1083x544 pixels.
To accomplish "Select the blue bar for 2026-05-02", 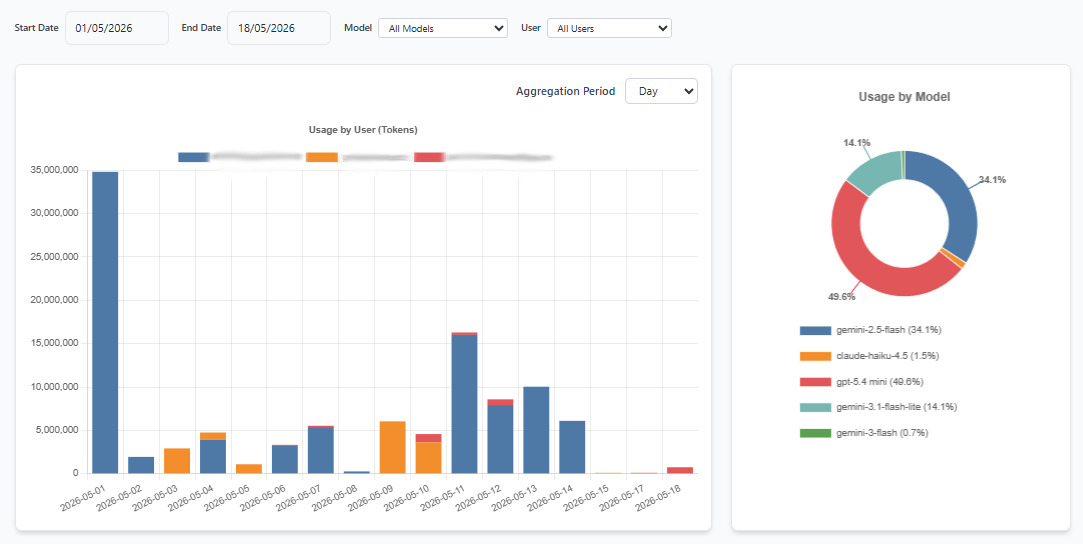I will point(141,465).
